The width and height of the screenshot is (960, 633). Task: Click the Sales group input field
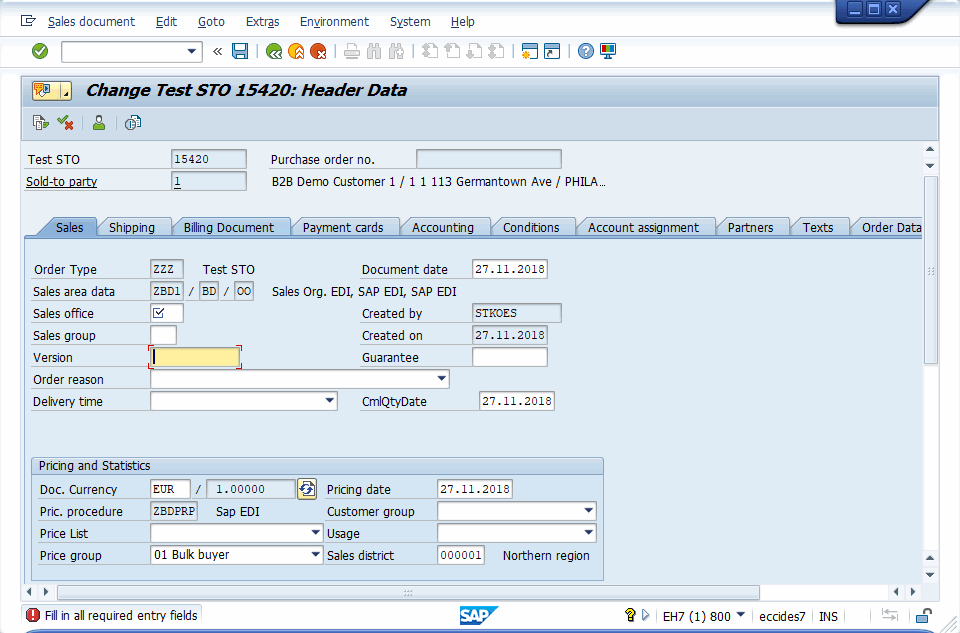tap(163, 335)
